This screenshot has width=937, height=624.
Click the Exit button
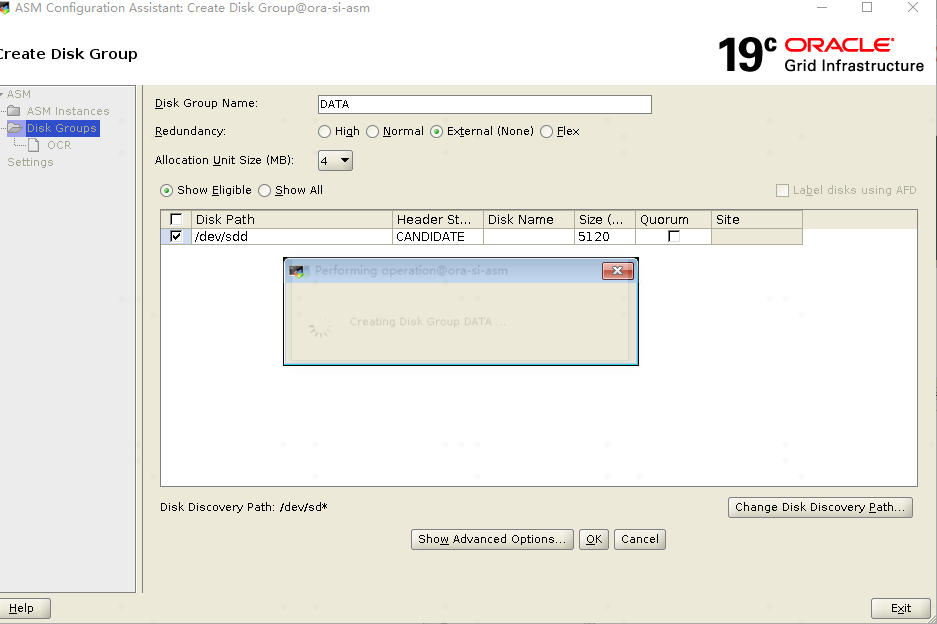[x=901, y=608]
